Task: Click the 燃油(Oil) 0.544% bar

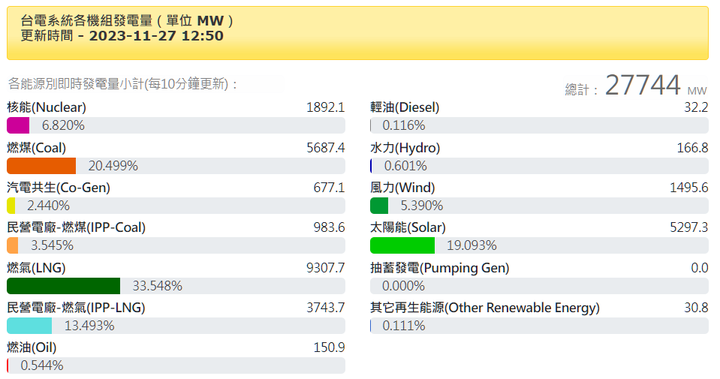Action: pyautogui.click(x=176, y=366)
